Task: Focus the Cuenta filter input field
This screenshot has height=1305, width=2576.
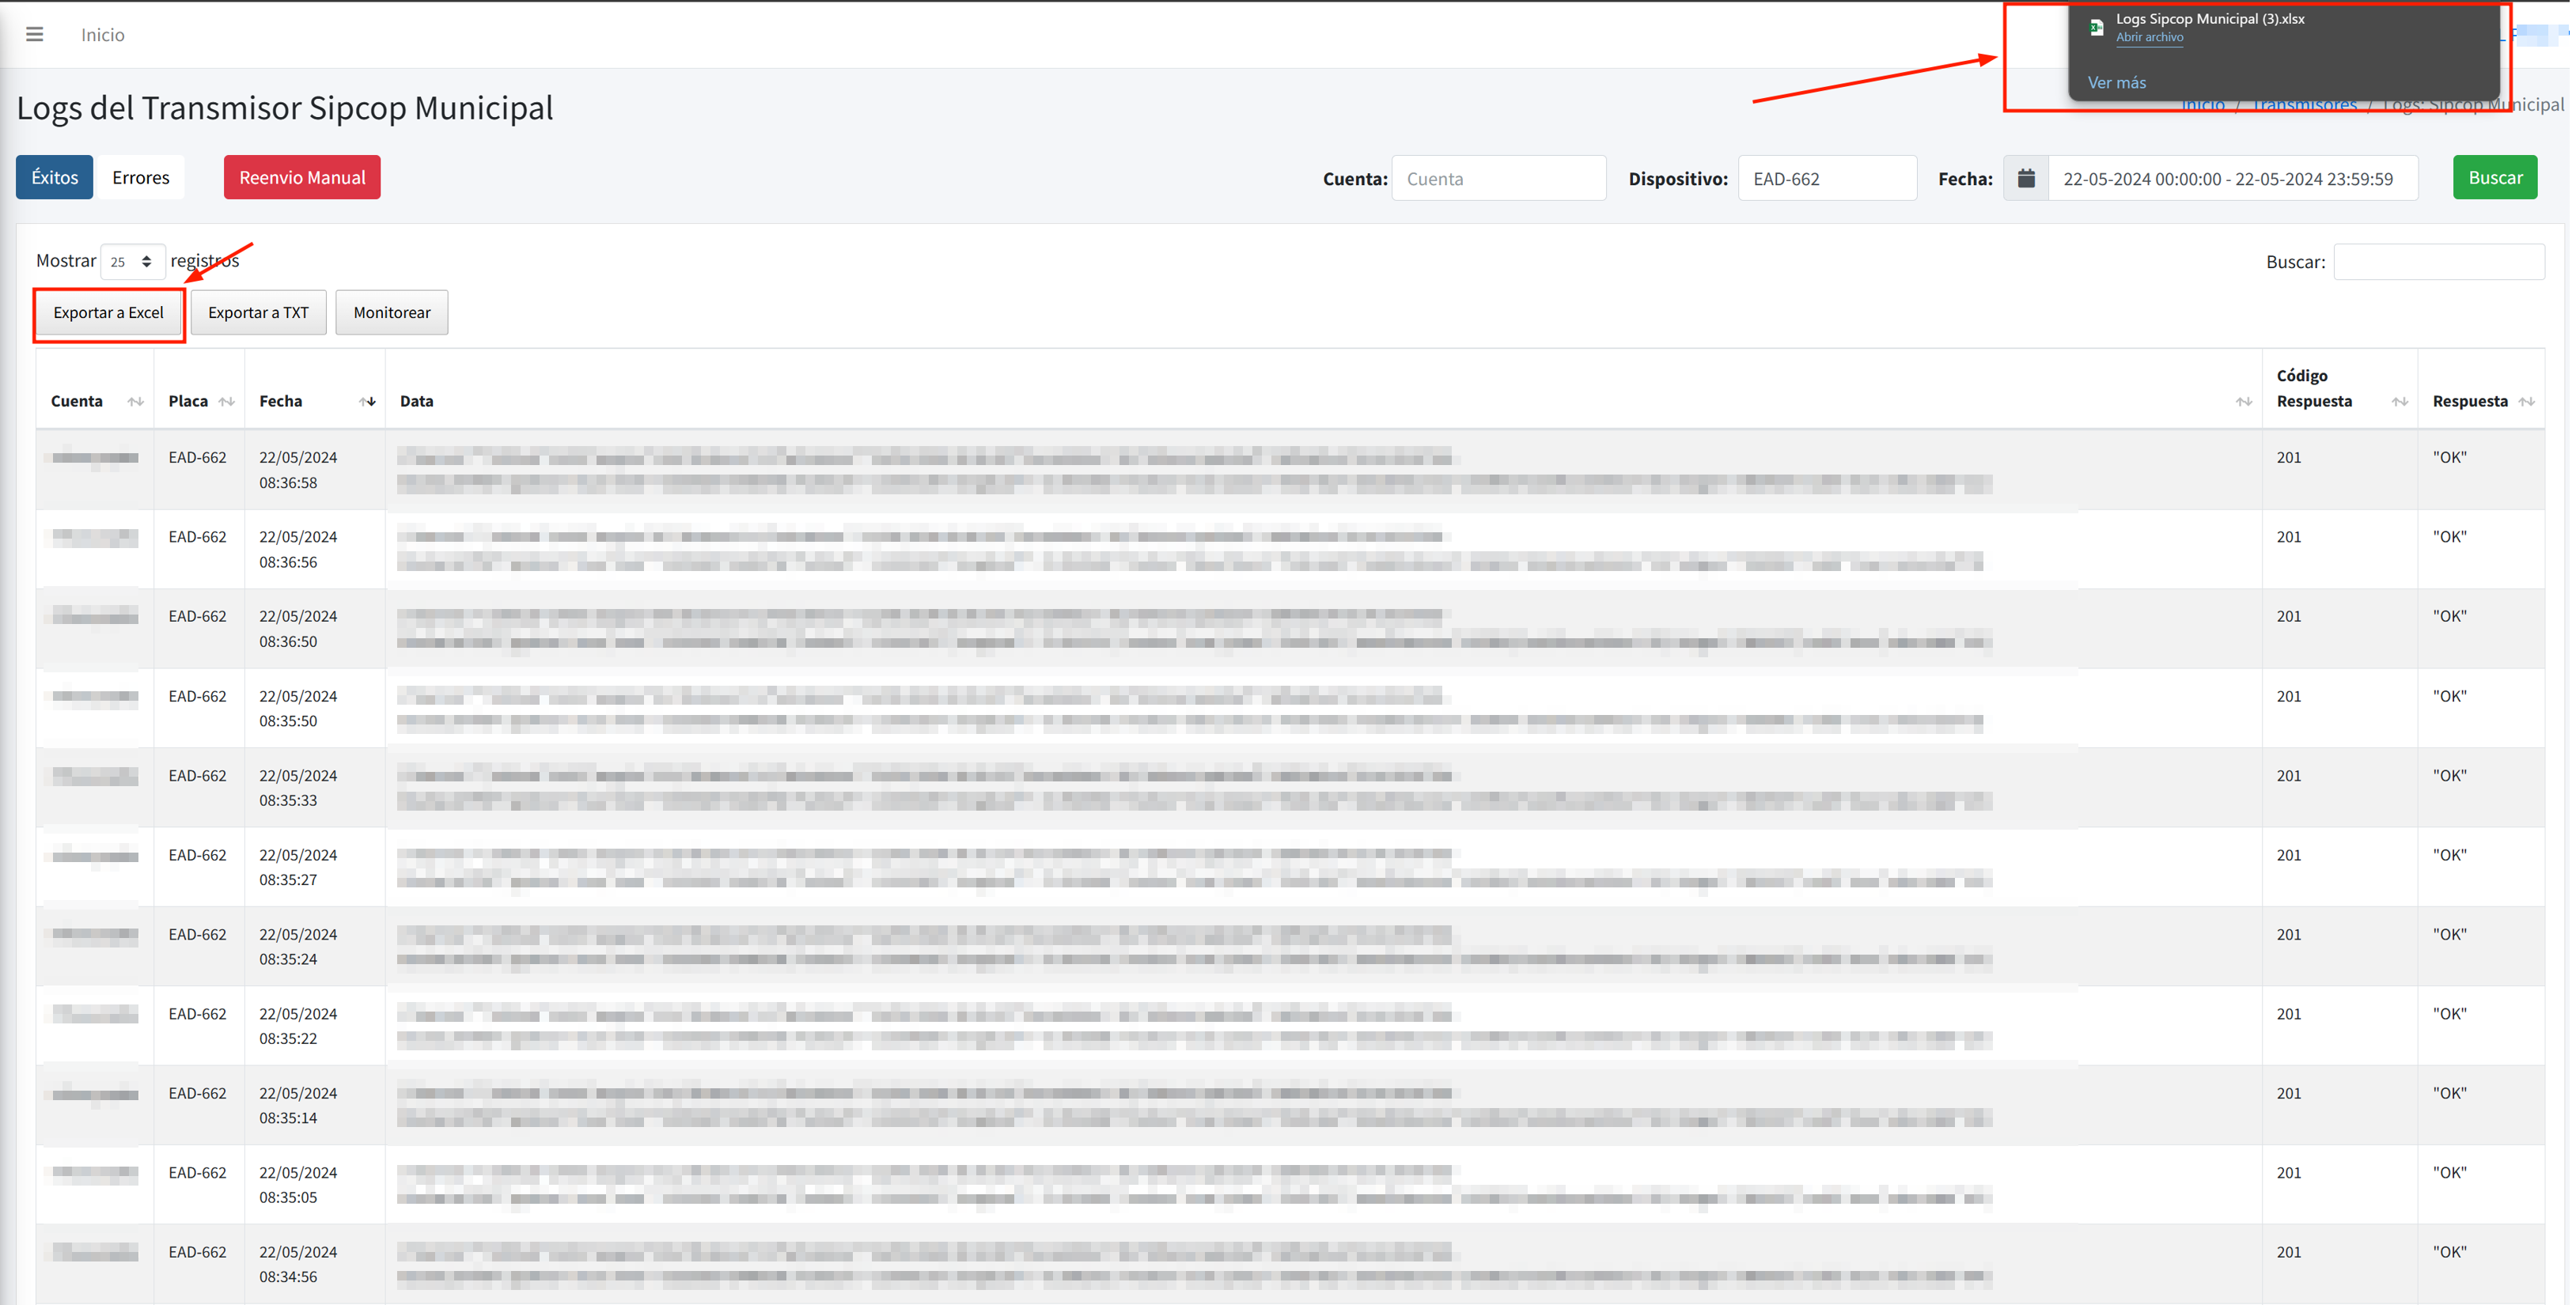Action: 1498,178
